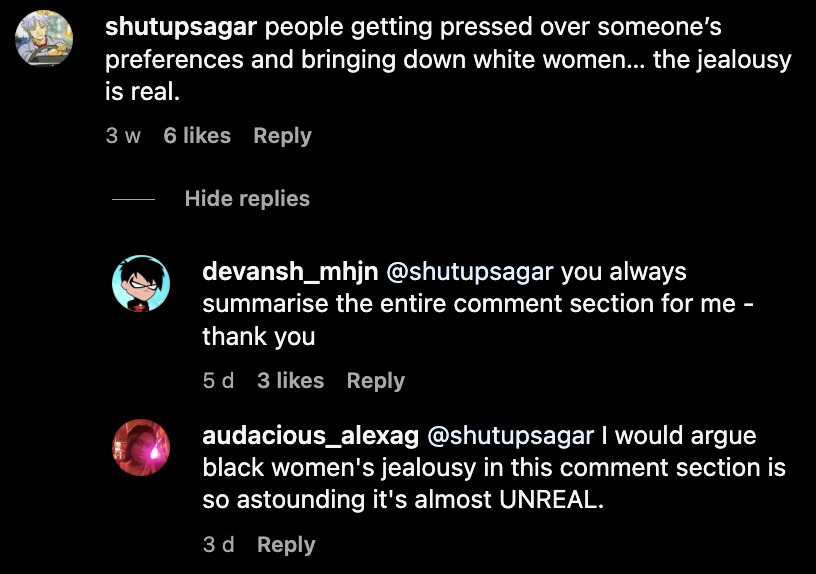This screenshot has width=816, height=574.
Task: Open shutupsagar's profile avatar
Action: pos(44,39)
